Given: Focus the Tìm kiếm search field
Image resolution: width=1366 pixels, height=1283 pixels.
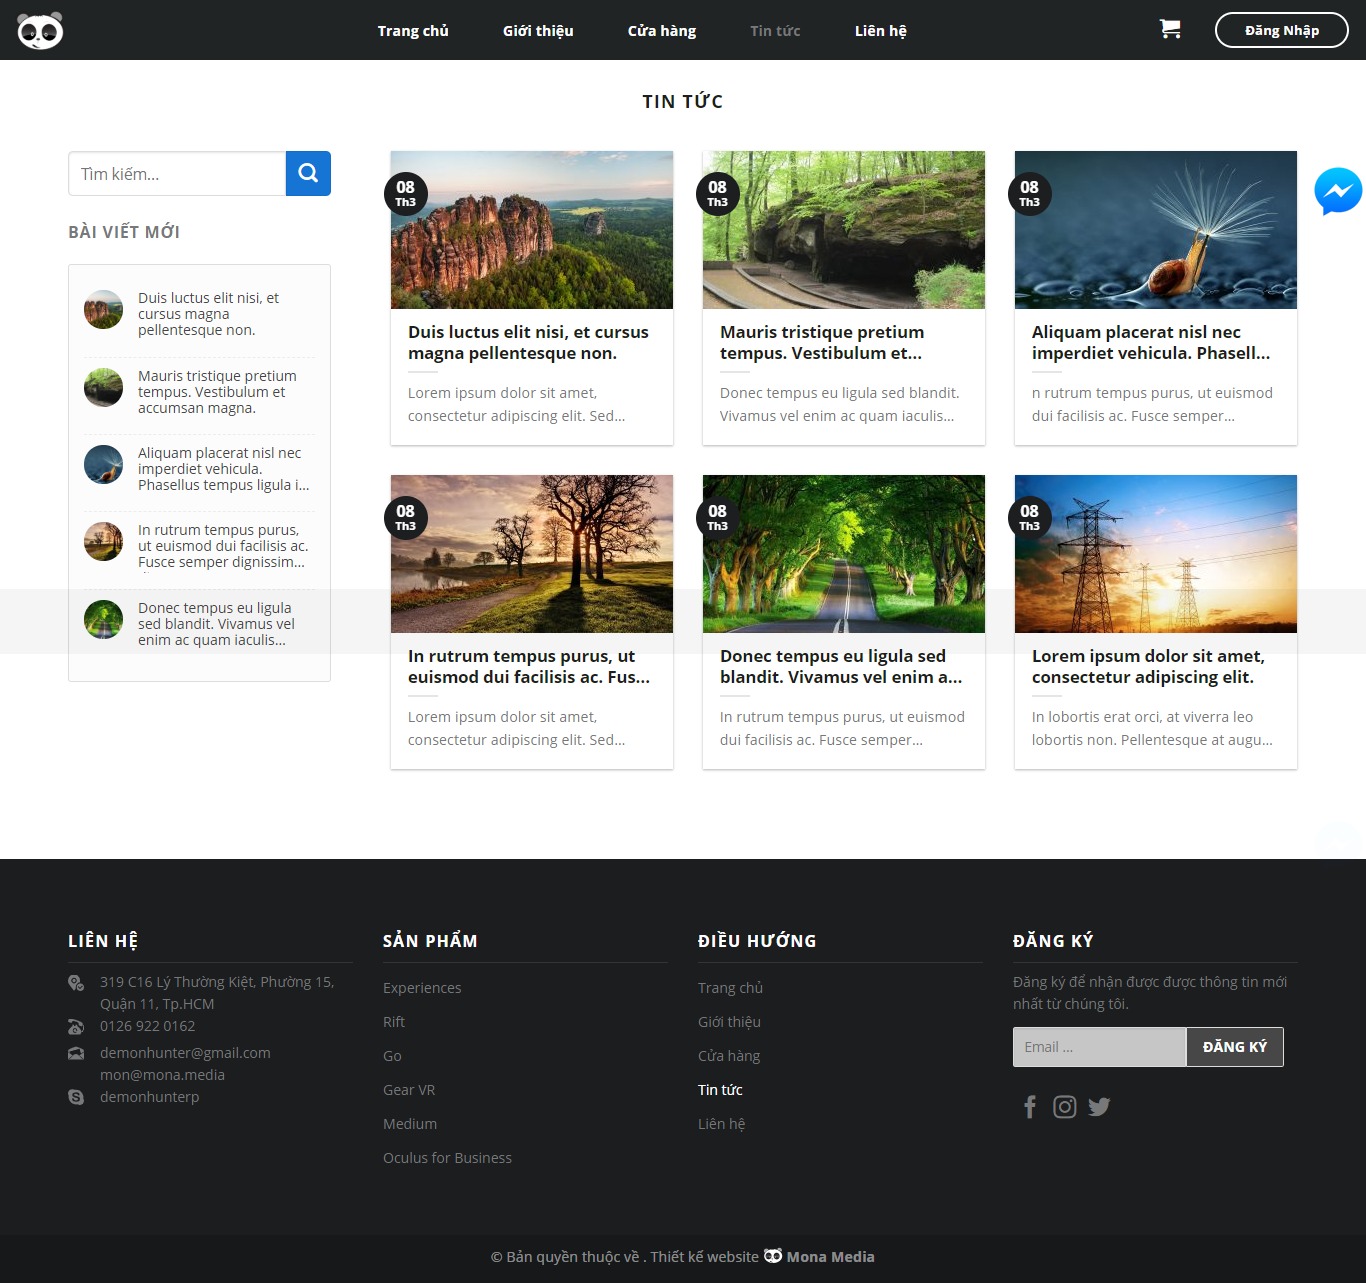Looking at the screenshot, I should coord(177,174).
